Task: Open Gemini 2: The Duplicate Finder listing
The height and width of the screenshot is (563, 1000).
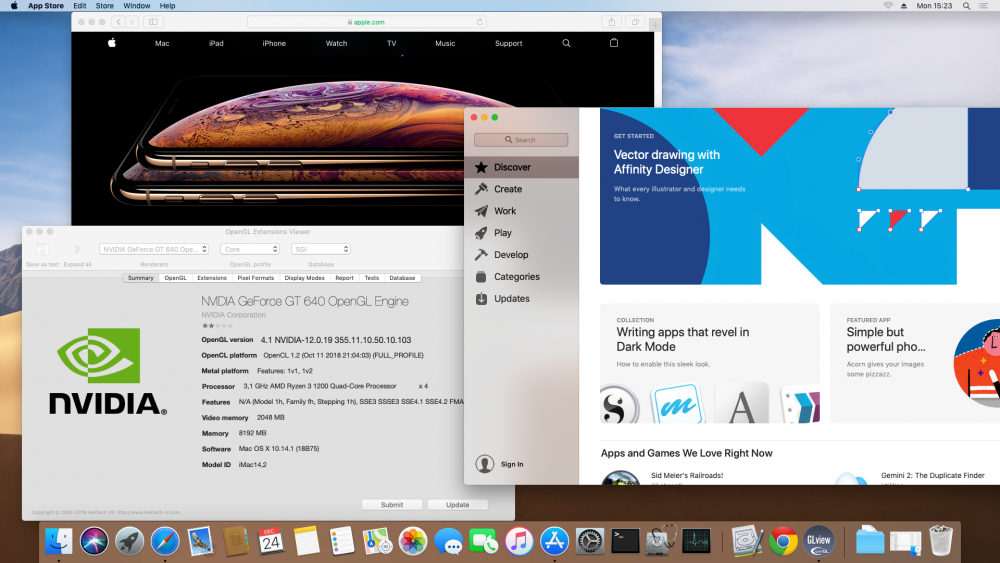Action: click(932, 476)
